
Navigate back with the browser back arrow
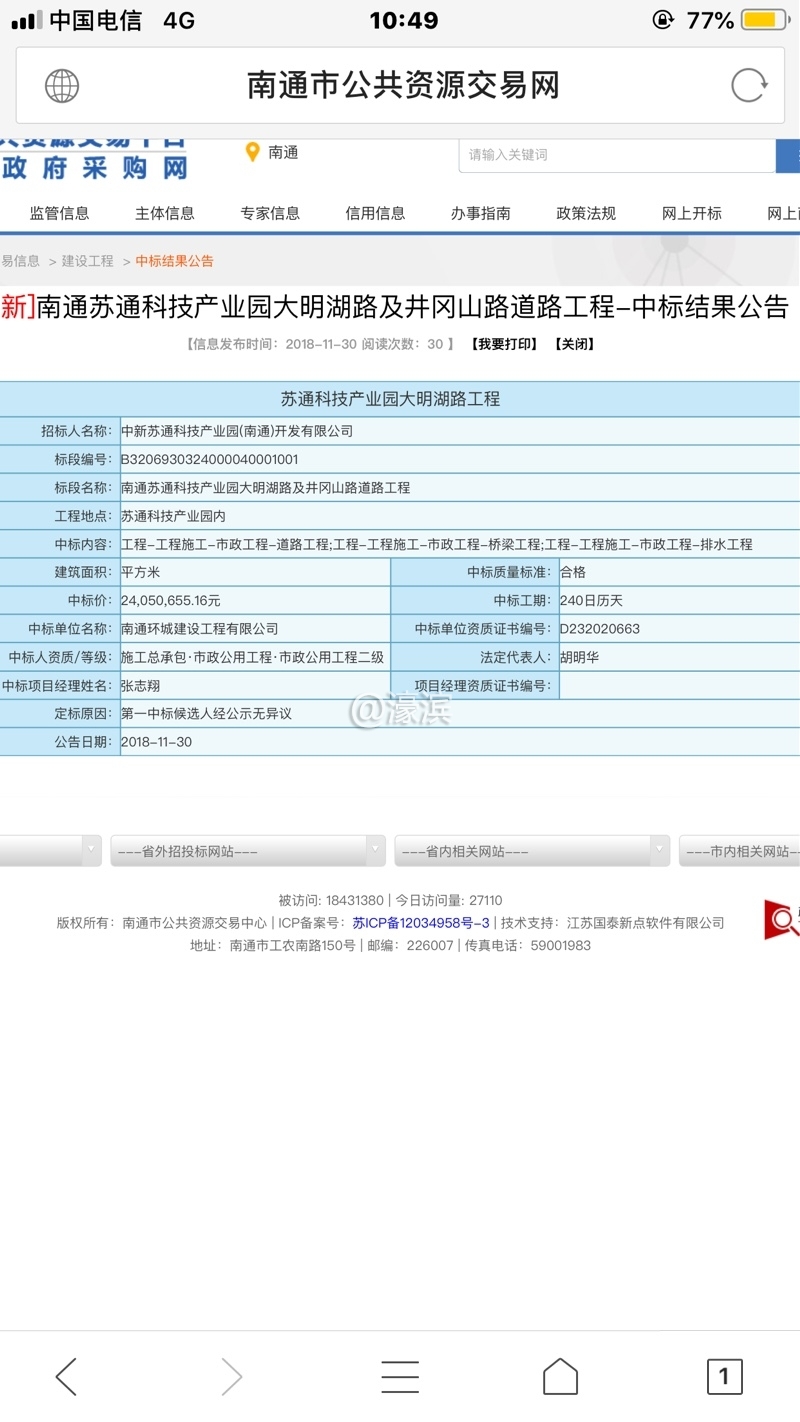(x=66, y=1374)
